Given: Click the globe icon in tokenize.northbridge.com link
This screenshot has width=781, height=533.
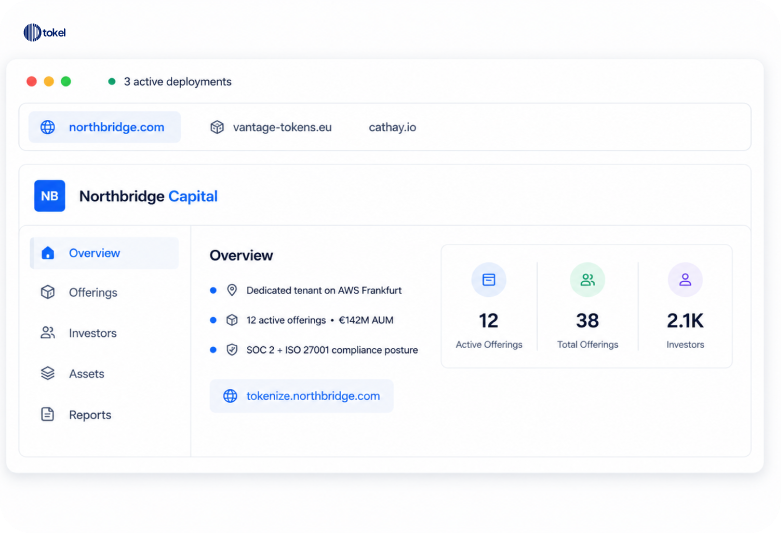Looking at the screenshot, I should [x=230, y=396].
